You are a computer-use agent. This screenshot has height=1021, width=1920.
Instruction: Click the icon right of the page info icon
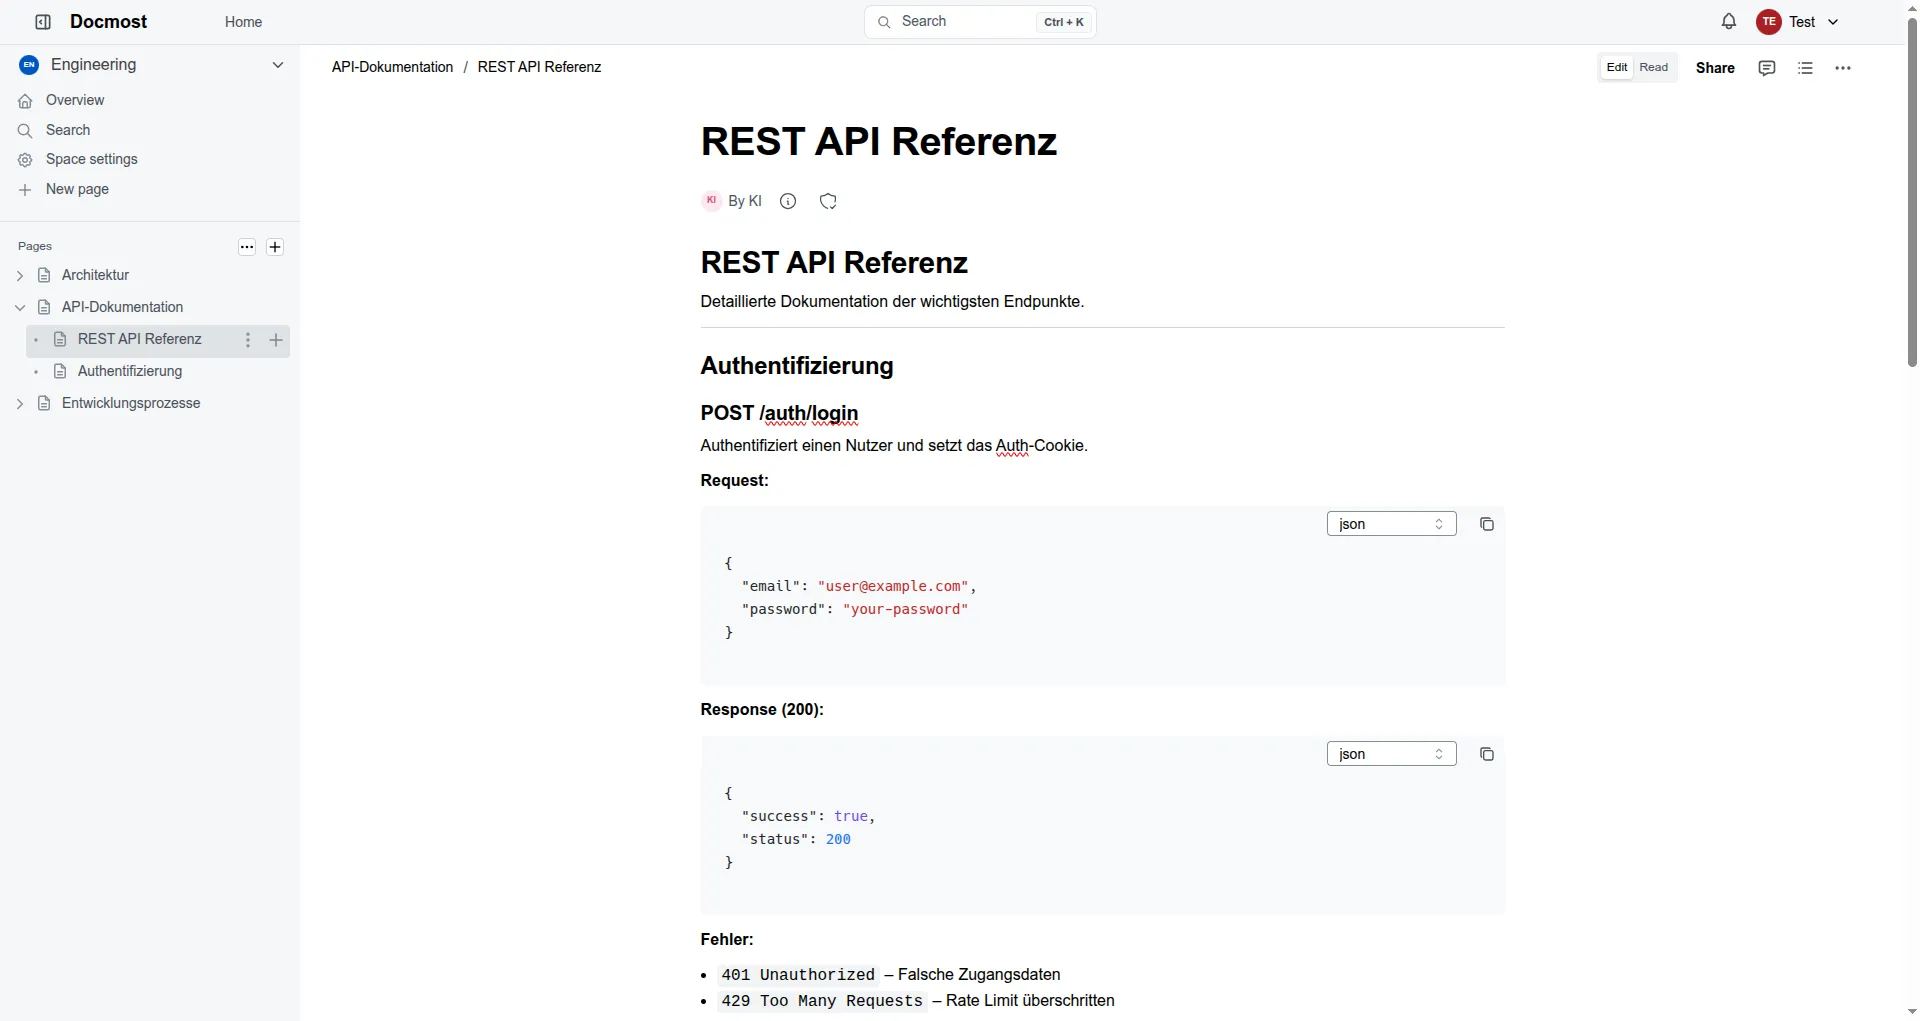point(828,201)
